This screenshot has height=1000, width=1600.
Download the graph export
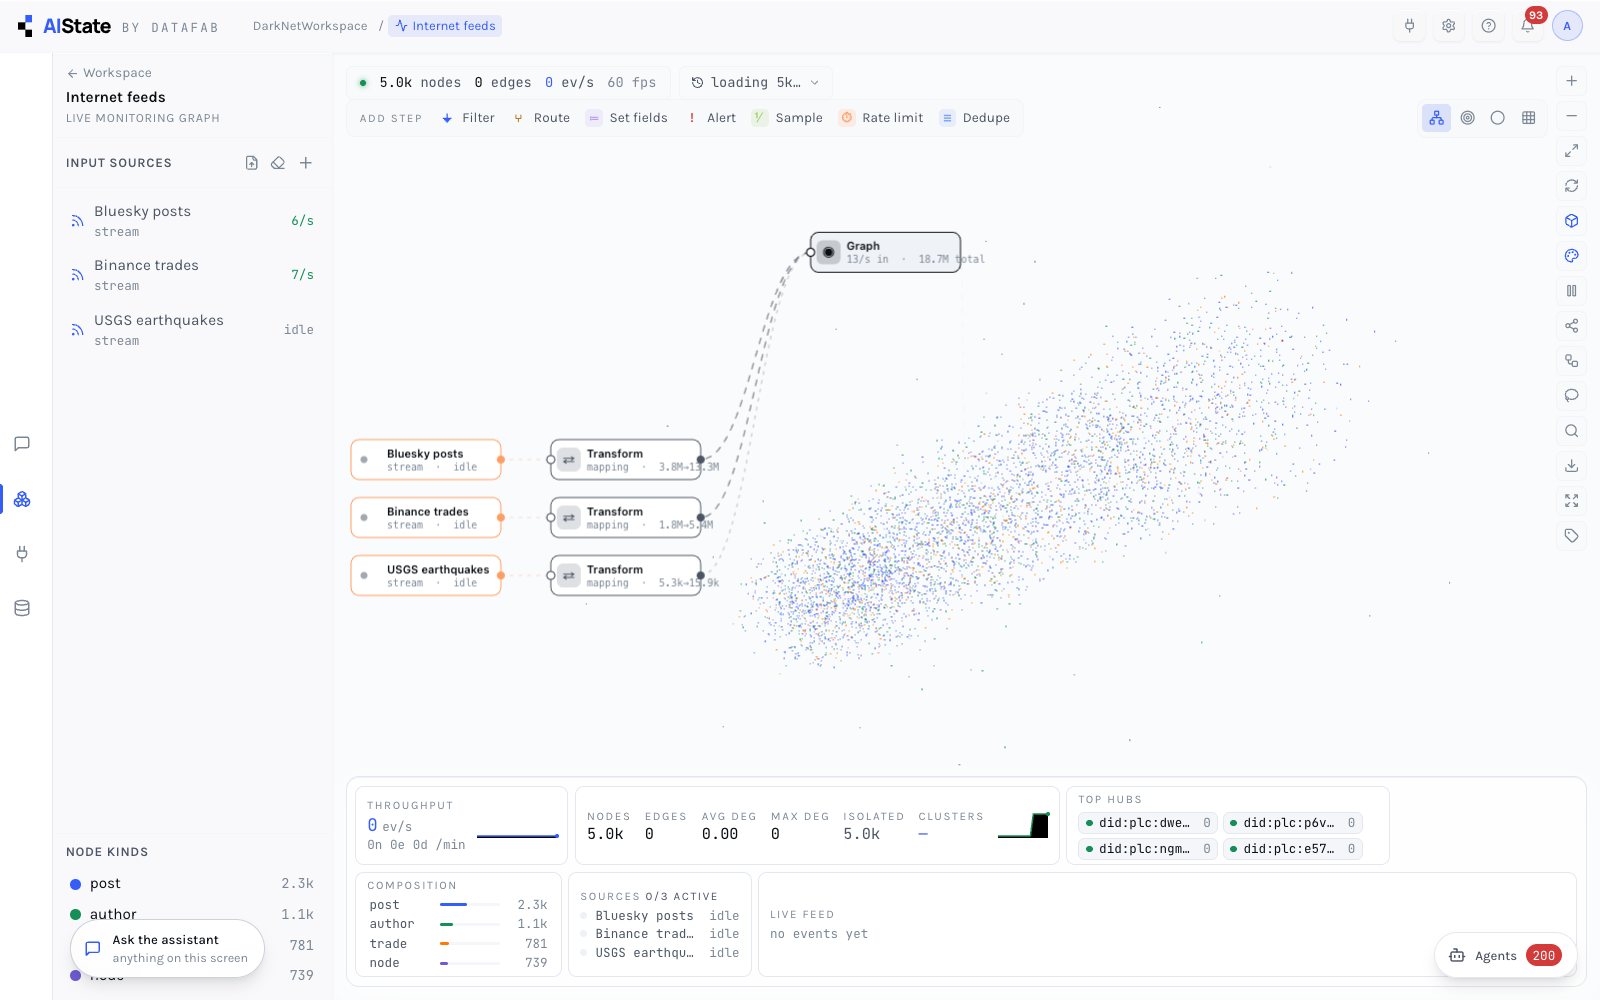pos(1571,466)
